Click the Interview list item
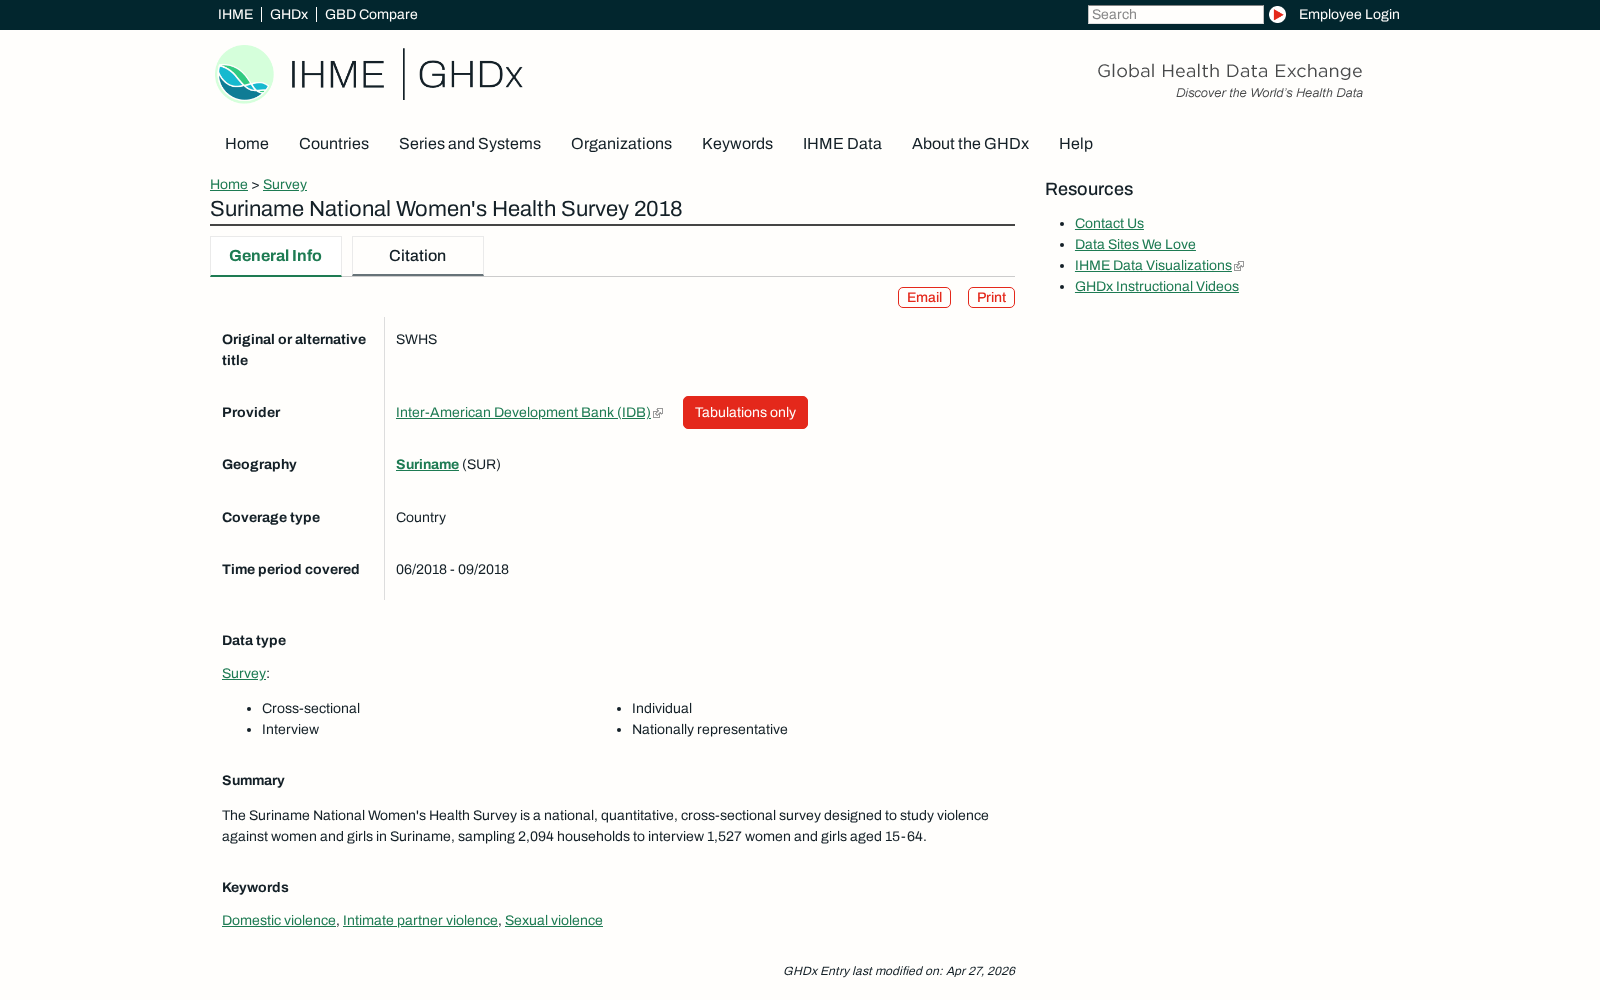This screenshot has height=1000, width=1600. tap(291, 730)
